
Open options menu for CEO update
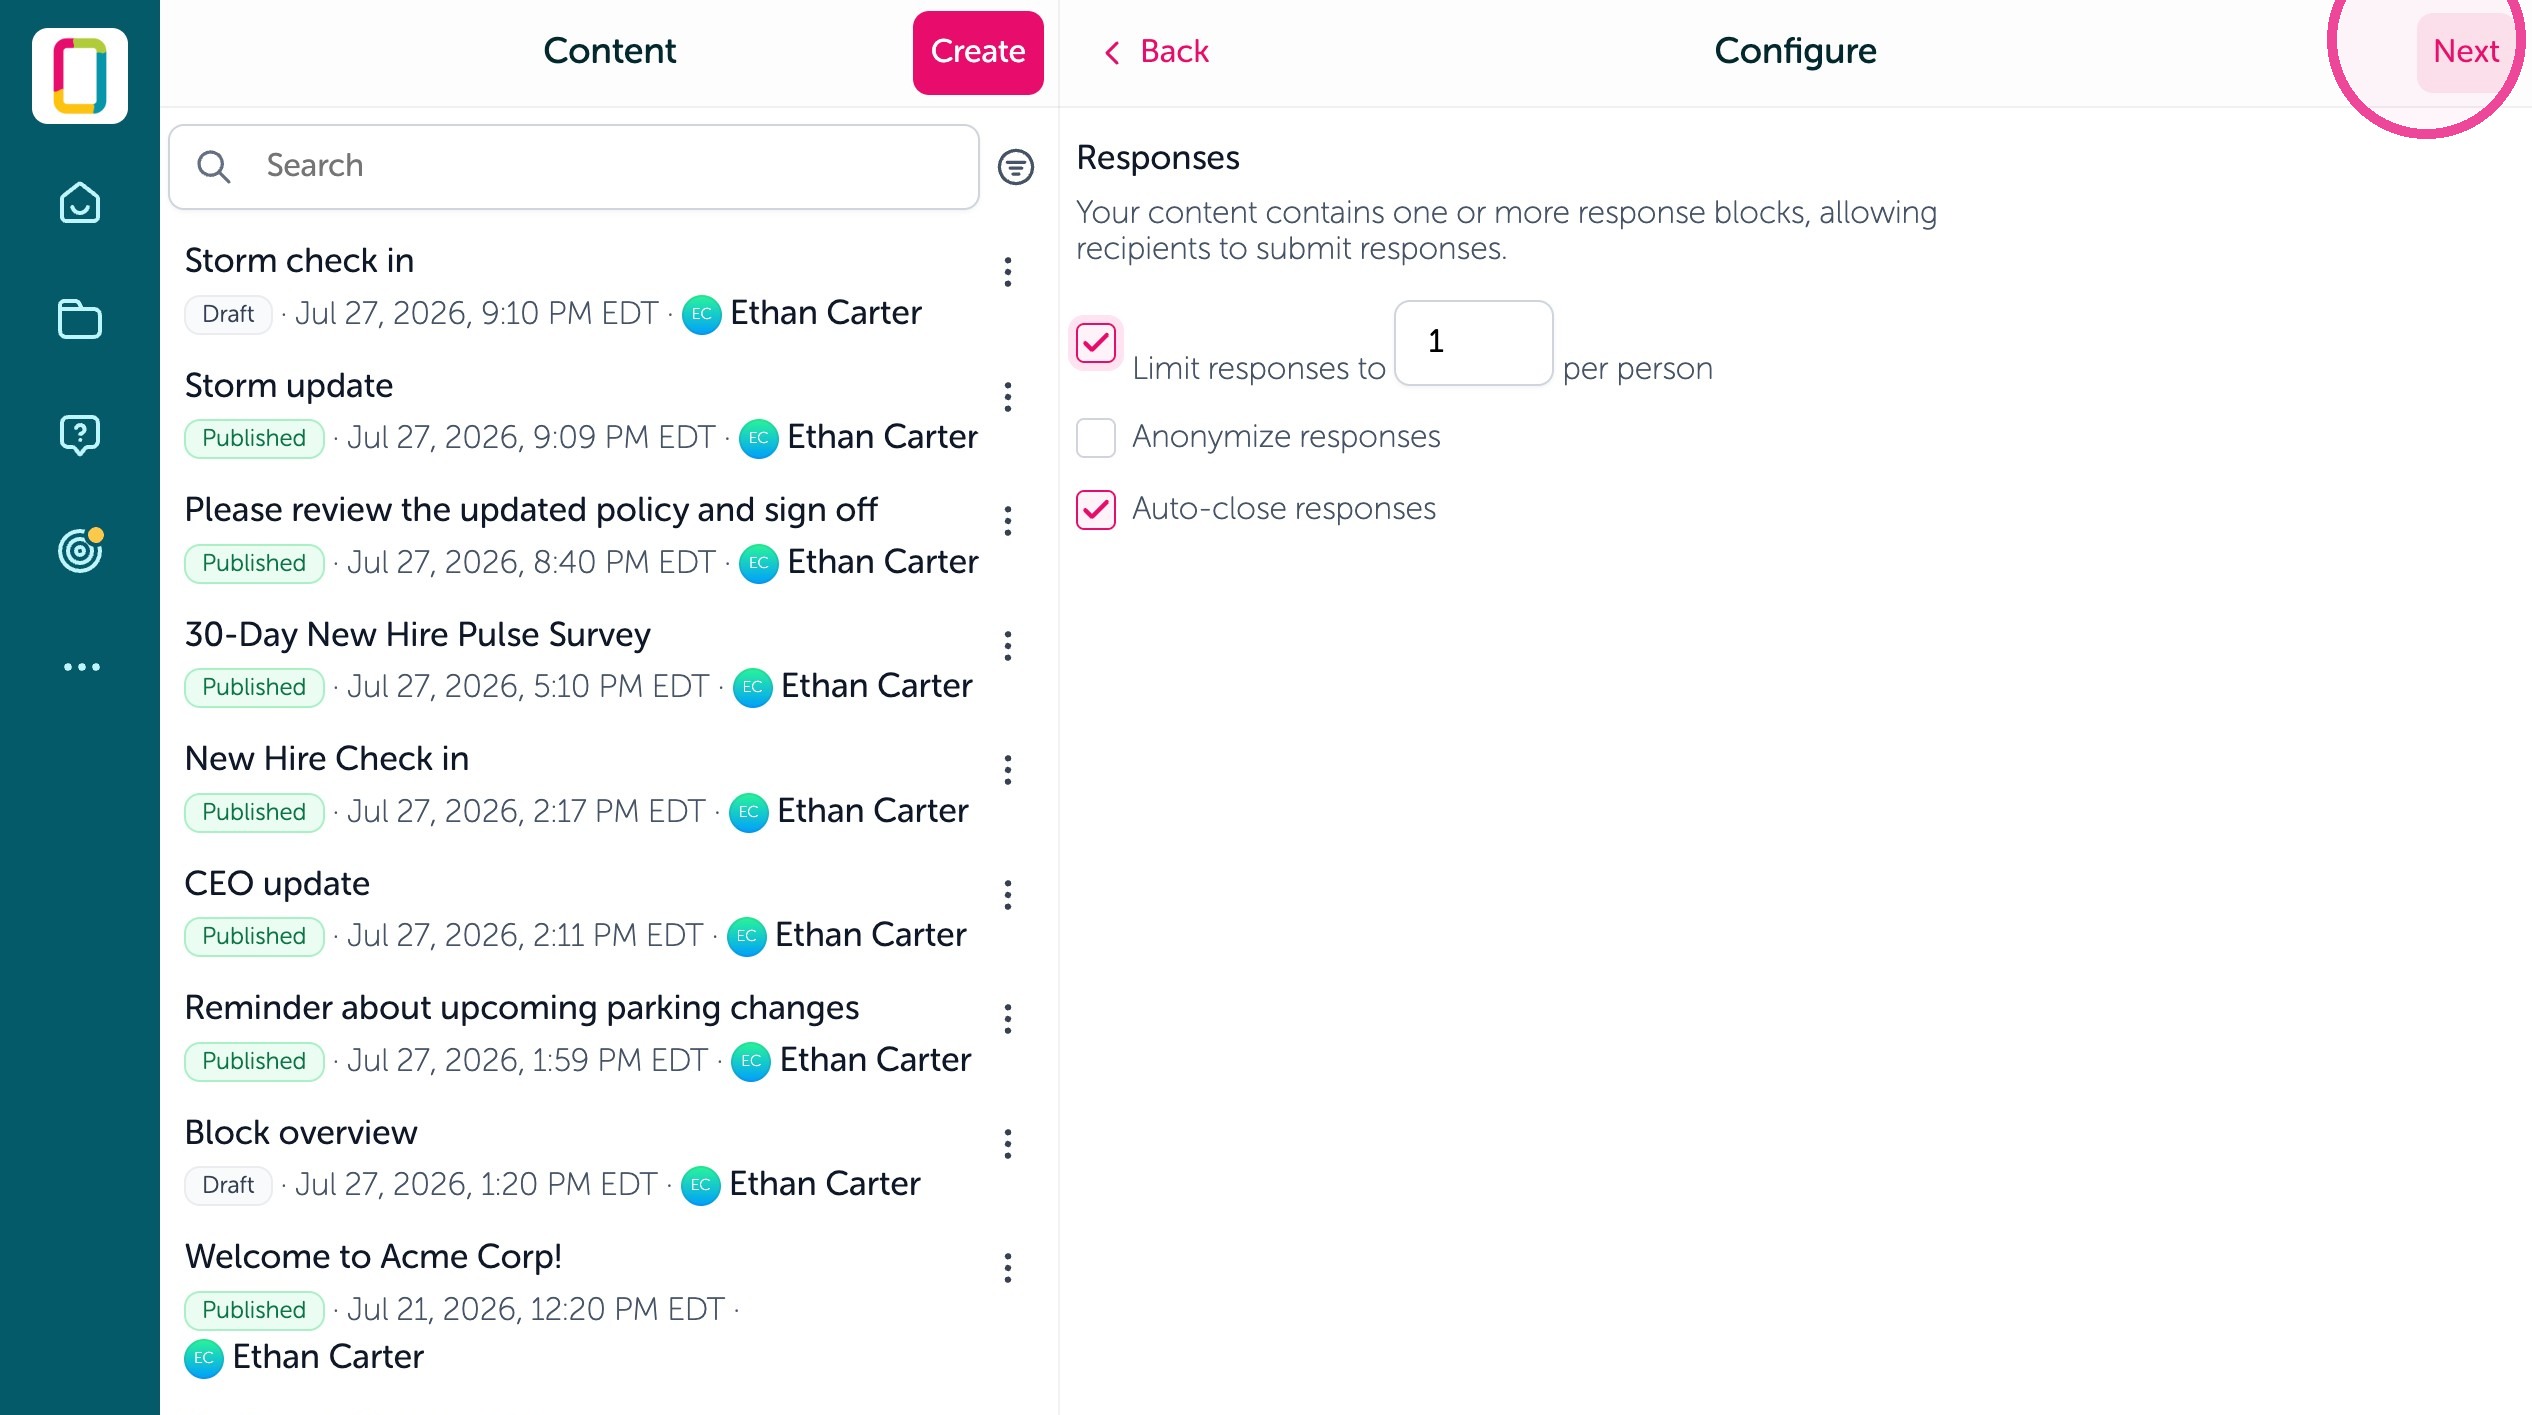pos(1008,895)
